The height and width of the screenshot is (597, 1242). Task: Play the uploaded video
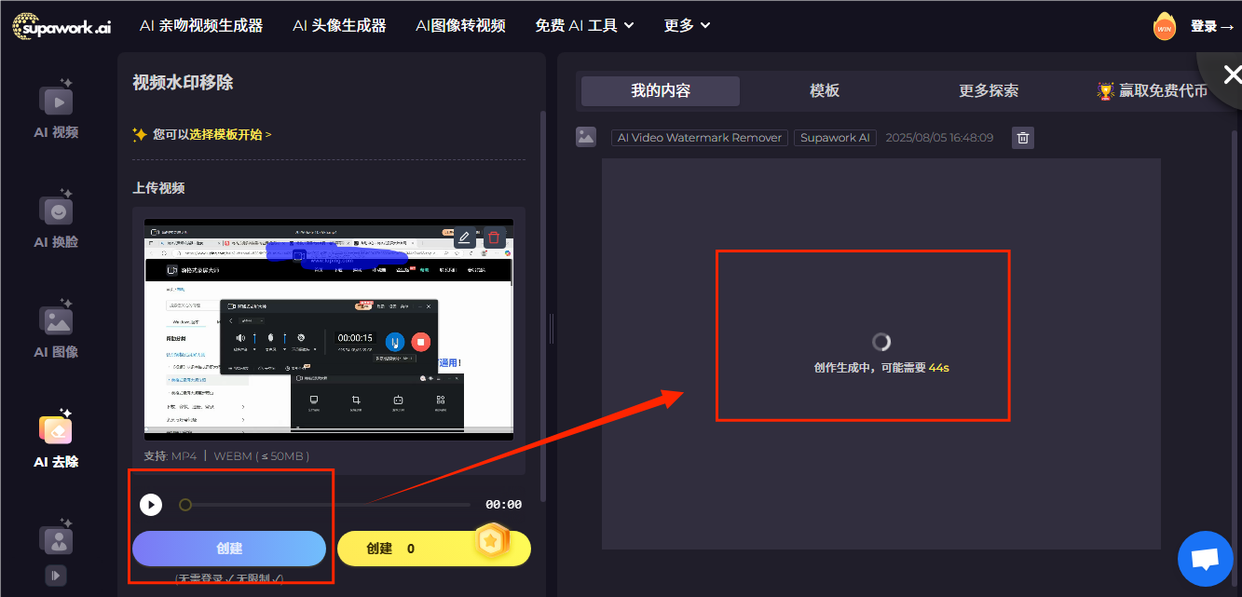click(x=150, y=505)
